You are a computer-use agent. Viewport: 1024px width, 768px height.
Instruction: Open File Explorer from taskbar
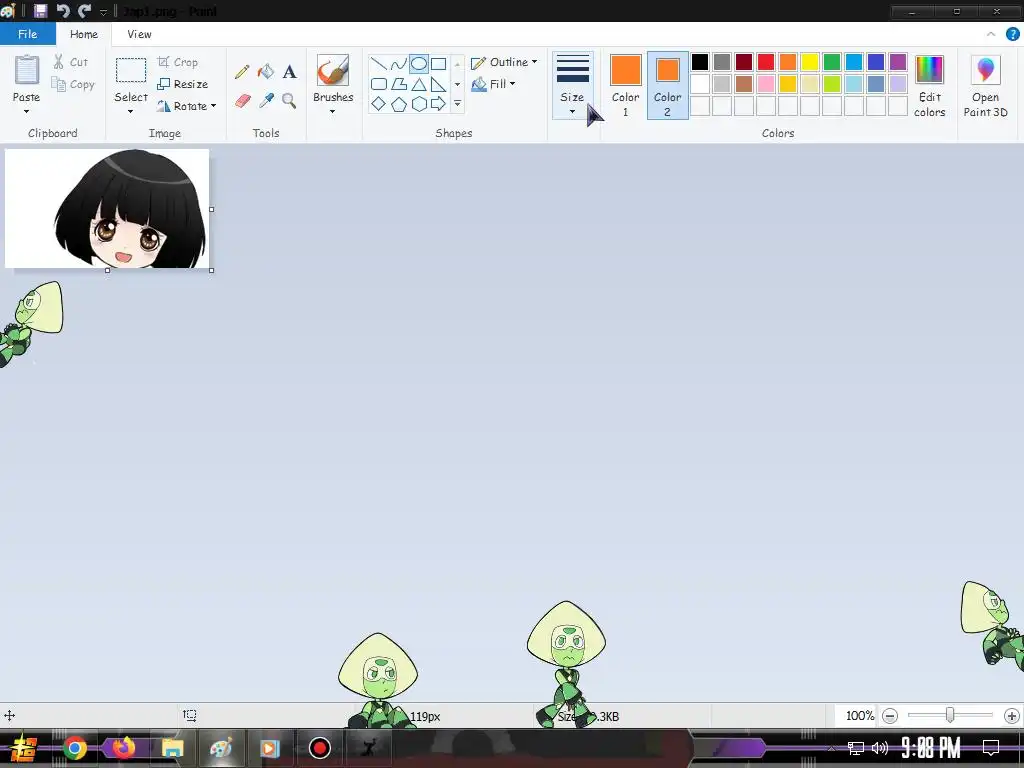tap(172, 748)
